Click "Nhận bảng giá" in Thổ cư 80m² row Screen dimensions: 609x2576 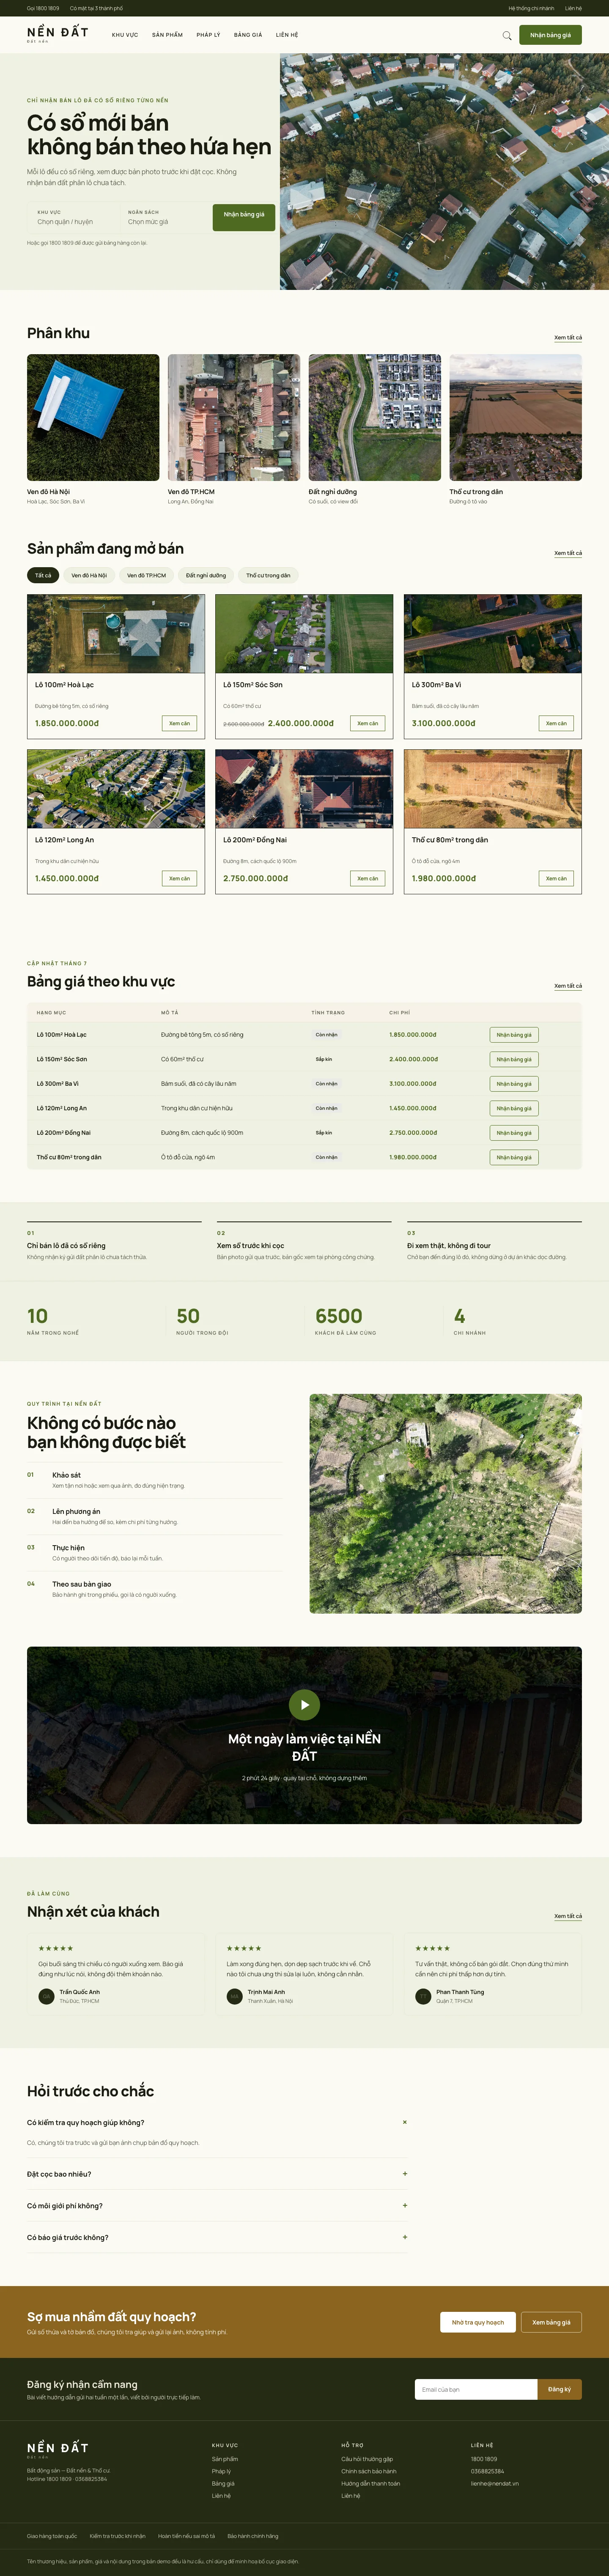click(514, 1157)
